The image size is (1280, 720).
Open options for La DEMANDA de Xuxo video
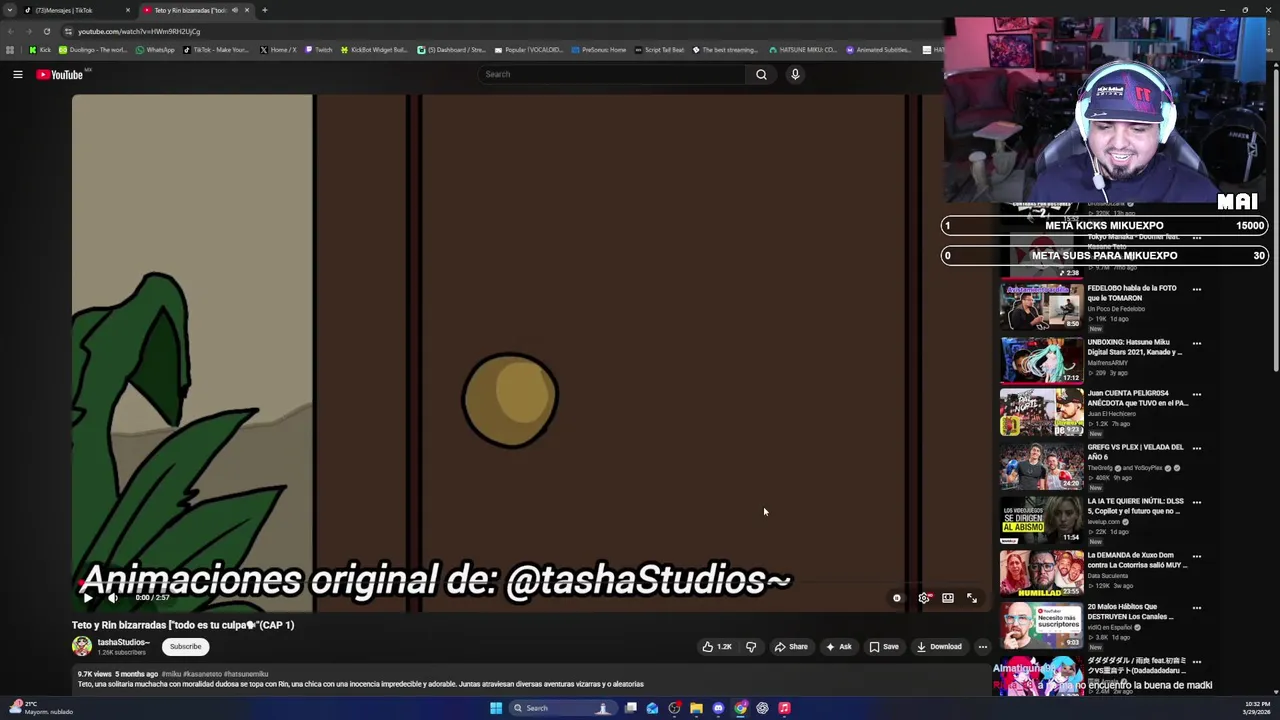click(1196, 556)
